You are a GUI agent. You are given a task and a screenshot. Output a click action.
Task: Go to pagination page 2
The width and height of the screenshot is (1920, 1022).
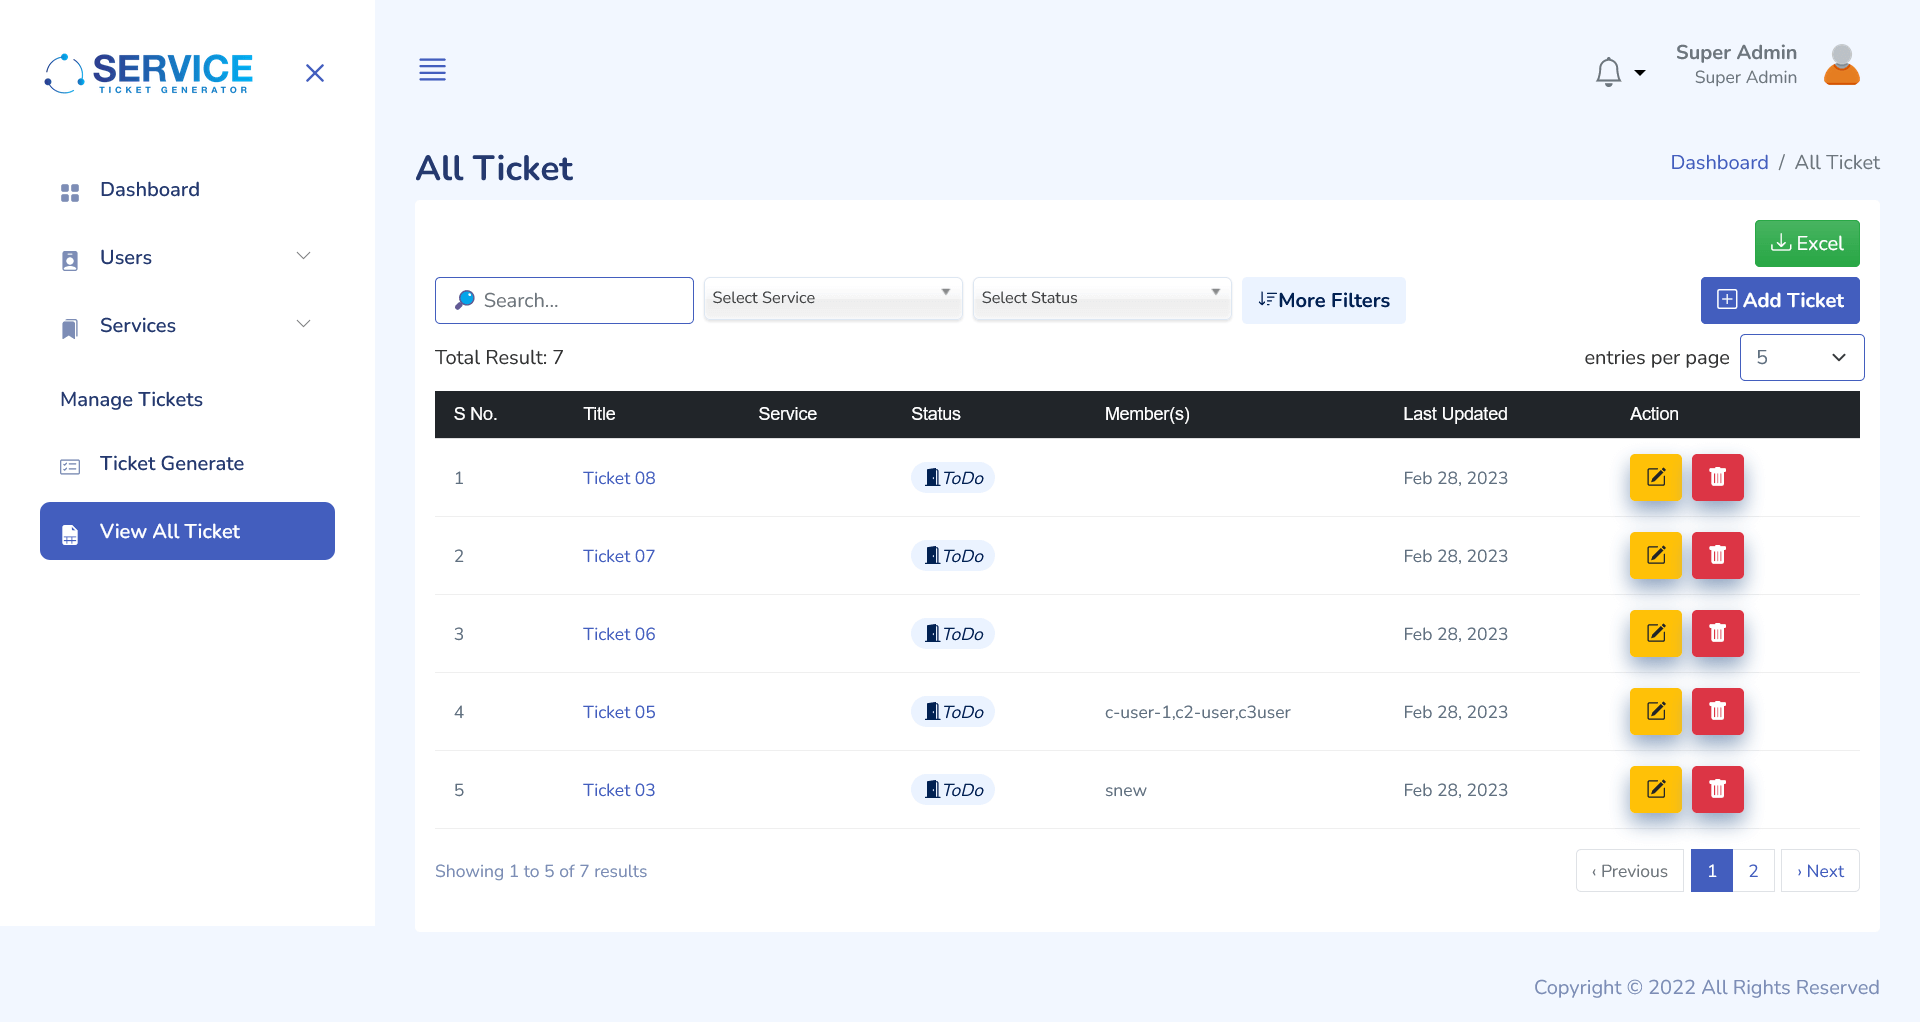coord(1753,871)
